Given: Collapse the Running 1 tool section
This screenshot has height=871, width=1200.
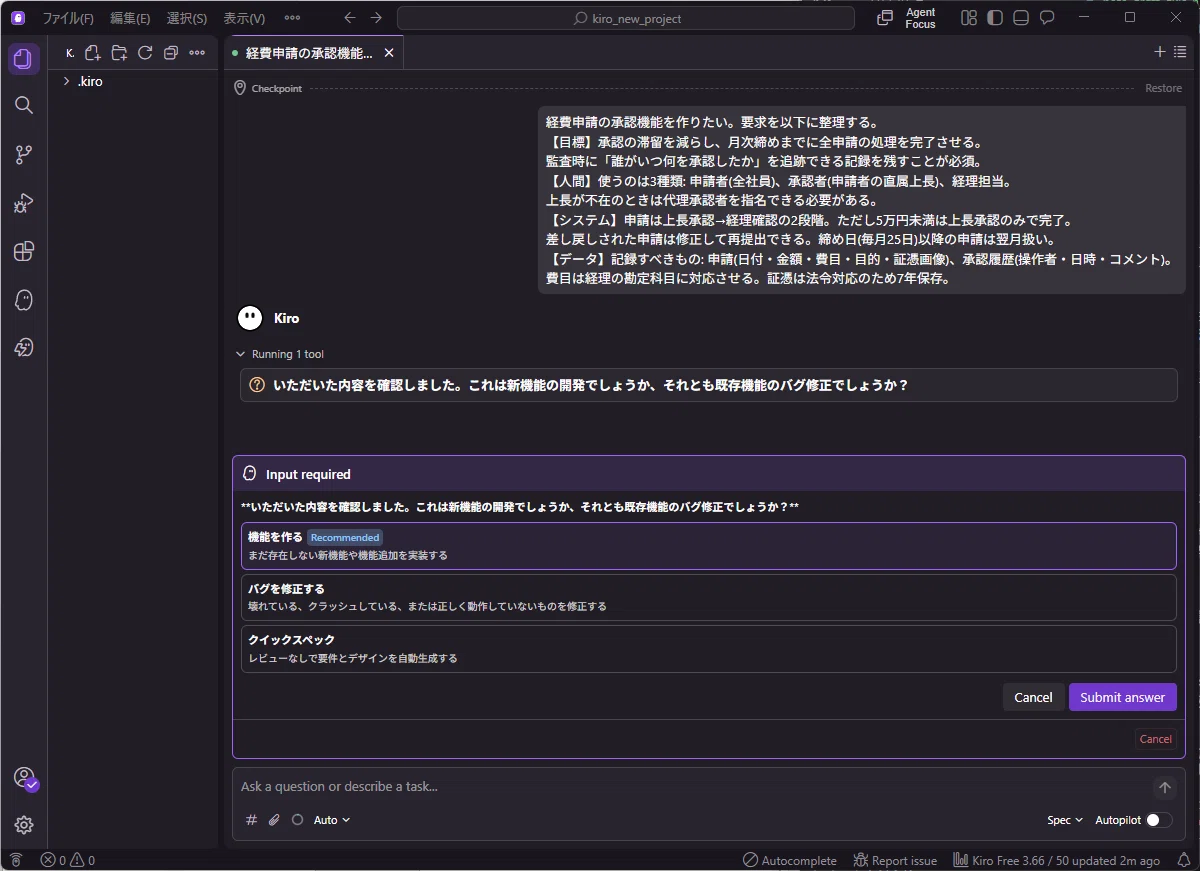Looking at the screenshot, I should click(x=280, y=354).
